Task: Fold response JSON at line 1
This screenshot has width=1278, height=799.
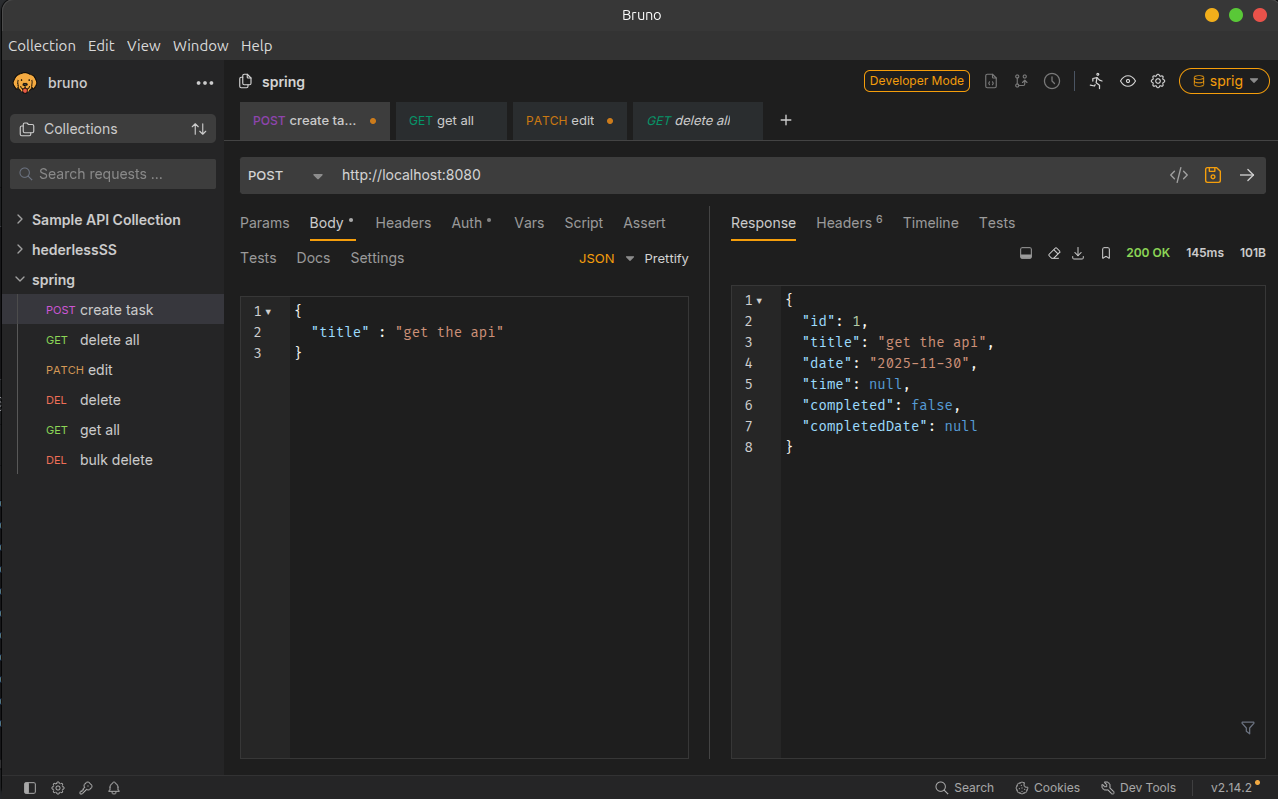Action: coord(759,300)
